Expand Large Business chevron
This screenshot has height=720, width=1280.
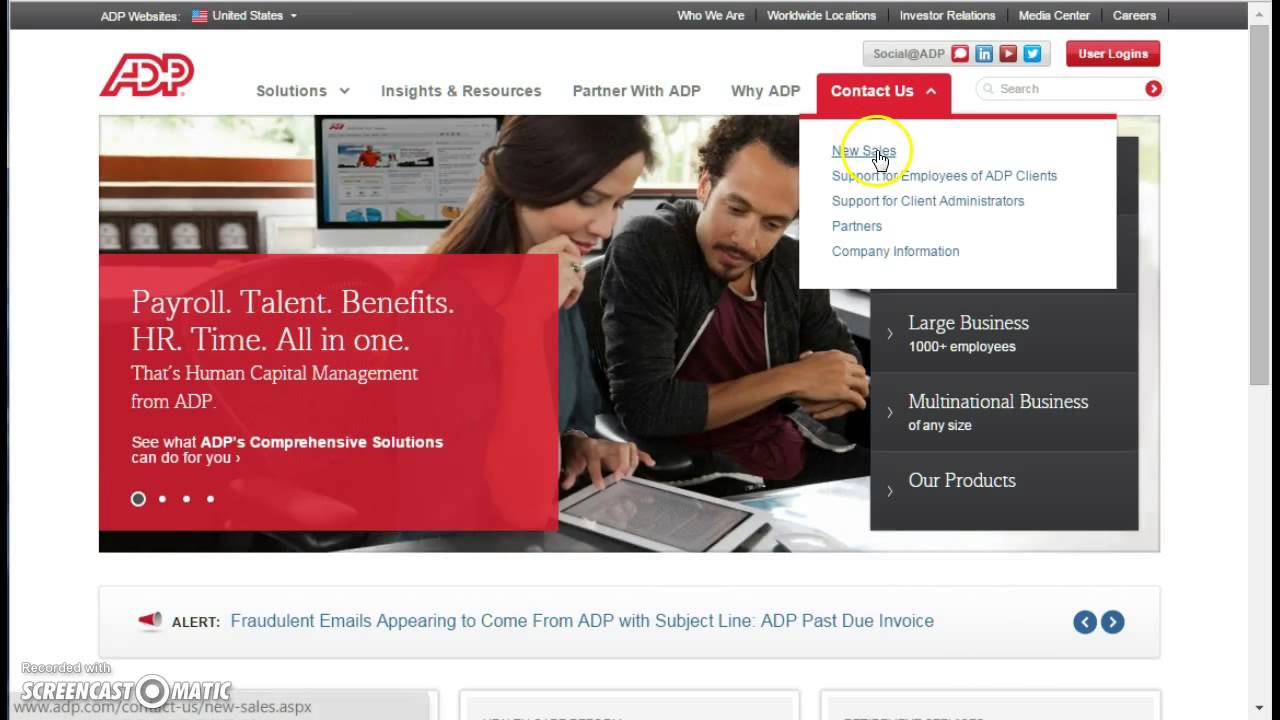(890, 334)
